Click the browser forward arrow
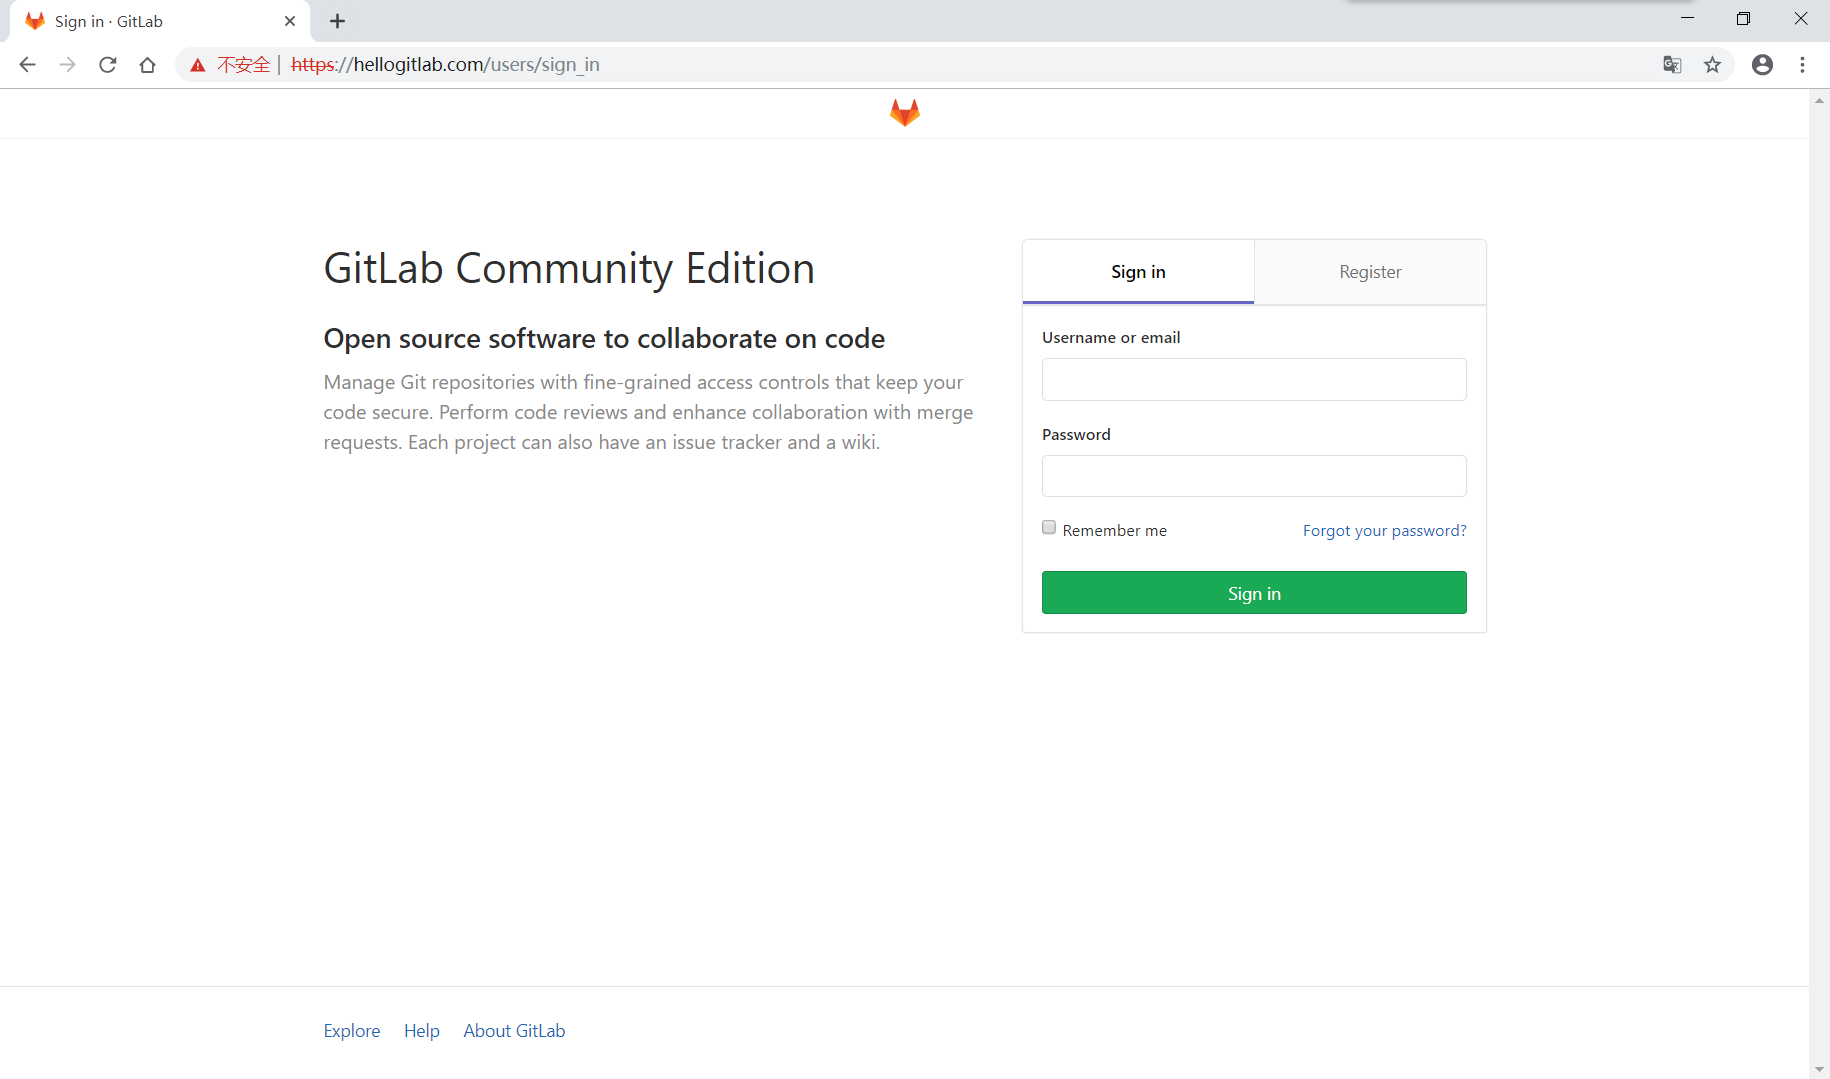1830x1079 pixels. pos(67,65)
